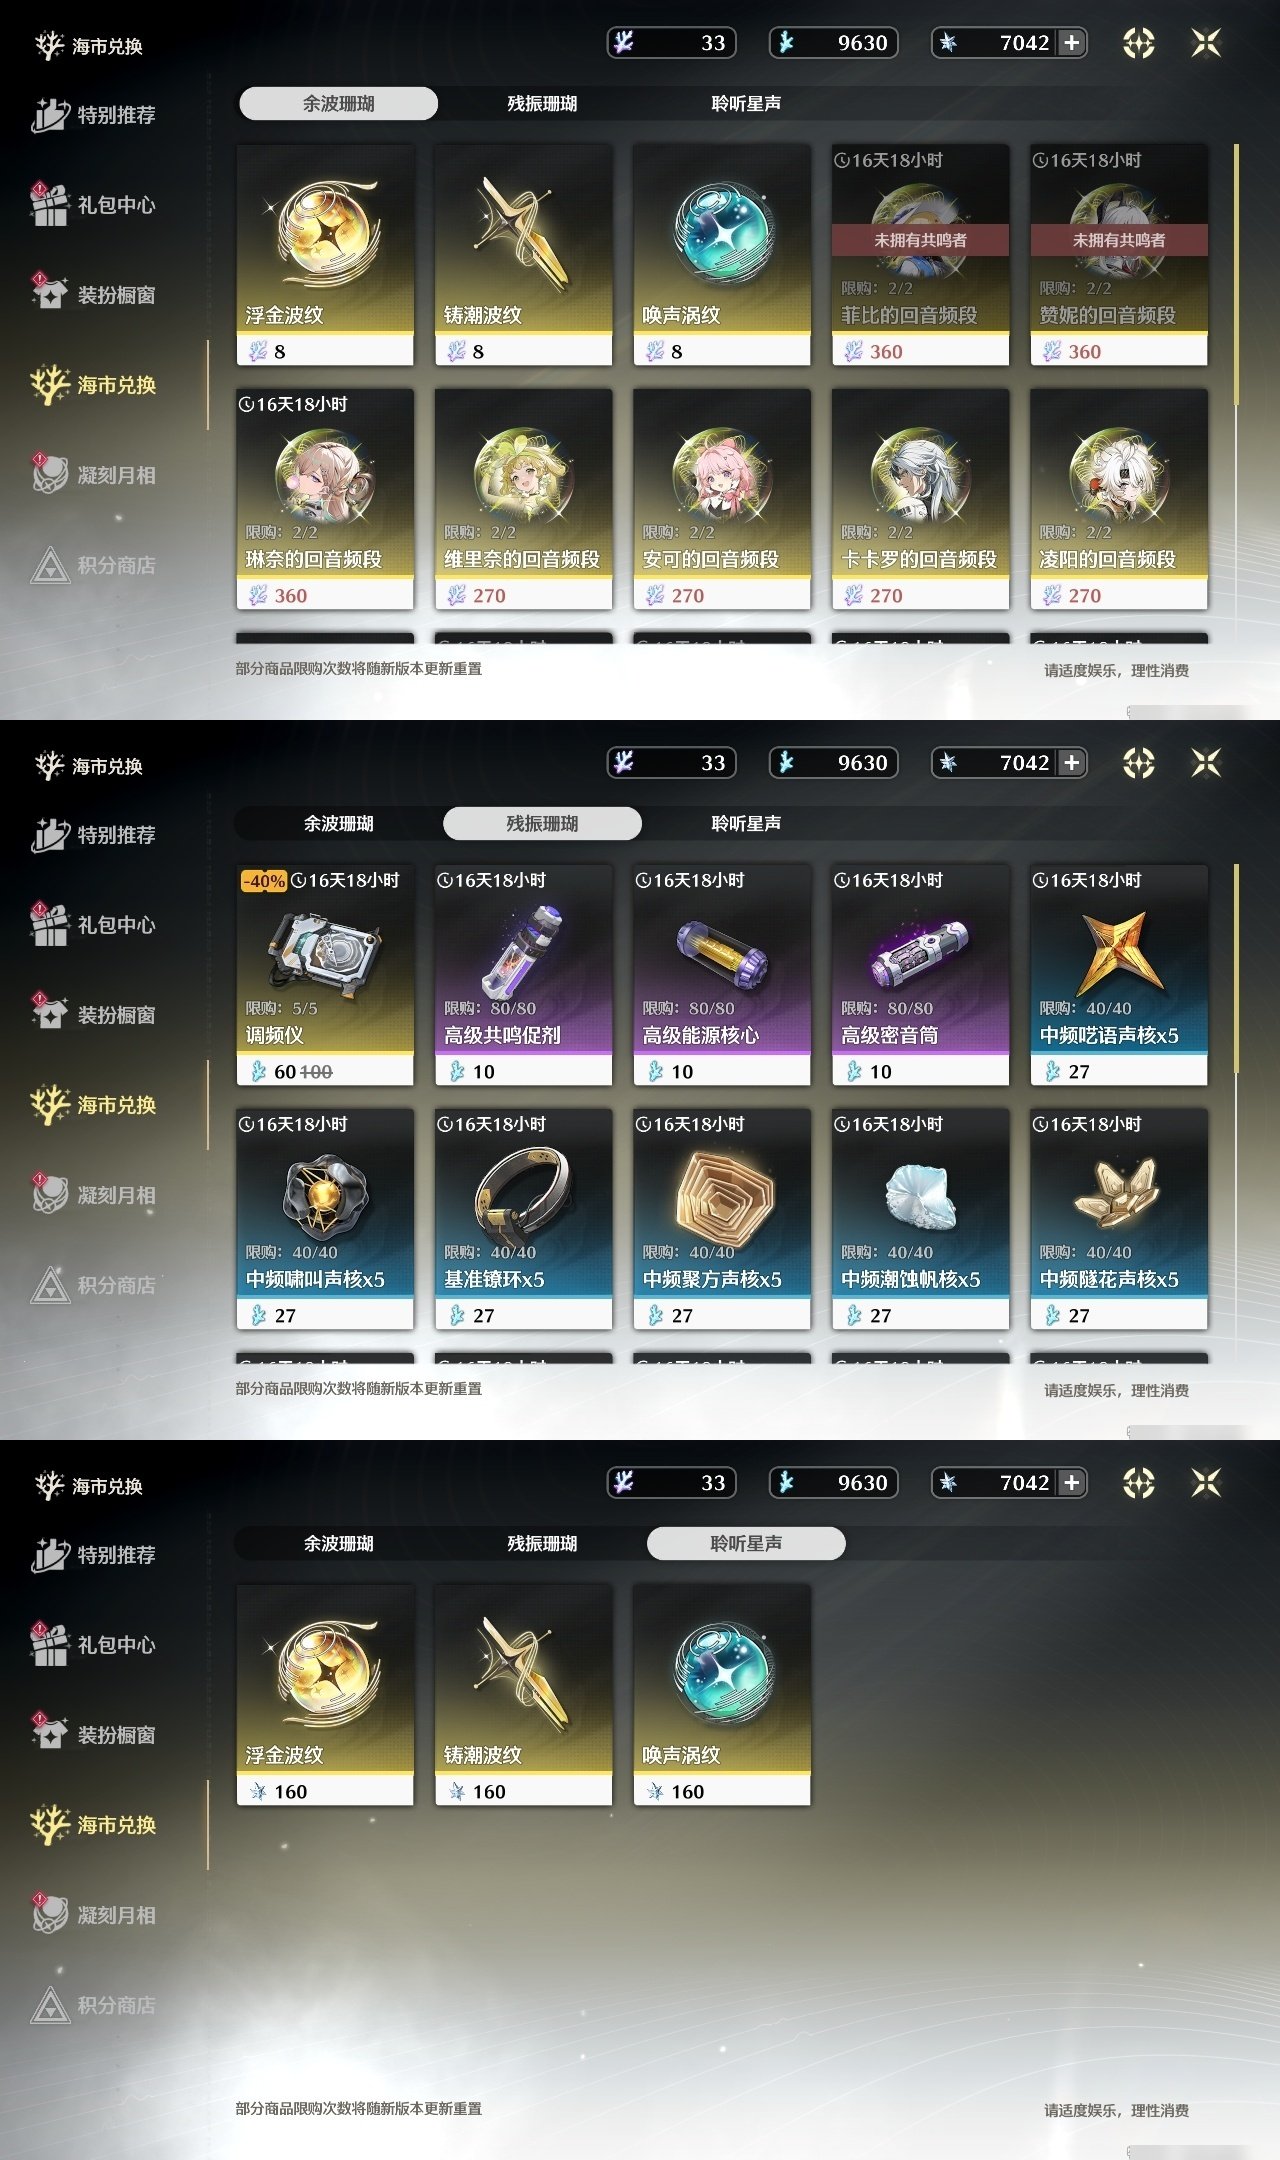Select 高级能源核心 item
The height and width of the screenshot is (2160, 1280).
point(722,975)
